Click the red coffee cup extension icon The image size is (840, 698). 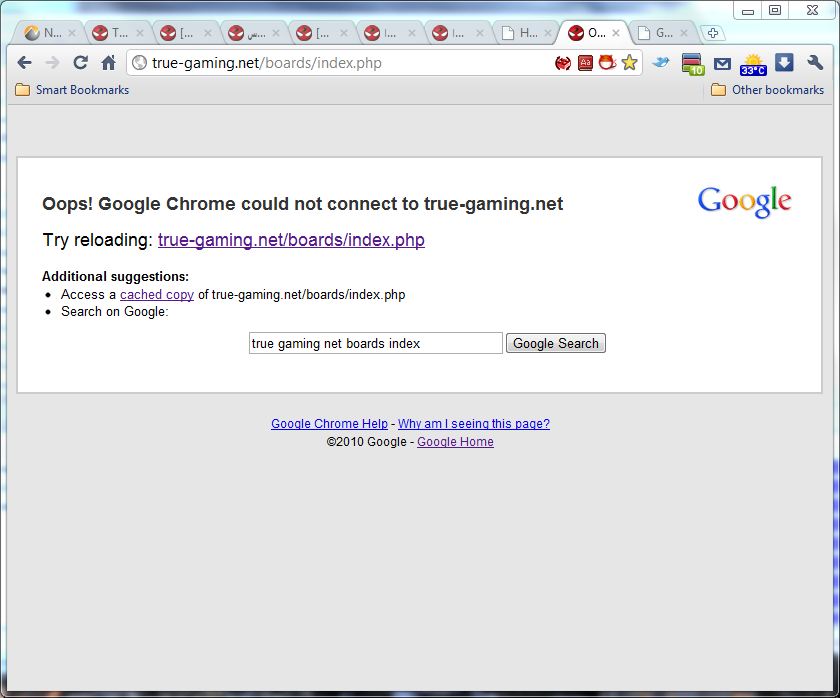(x=608, y=63)
